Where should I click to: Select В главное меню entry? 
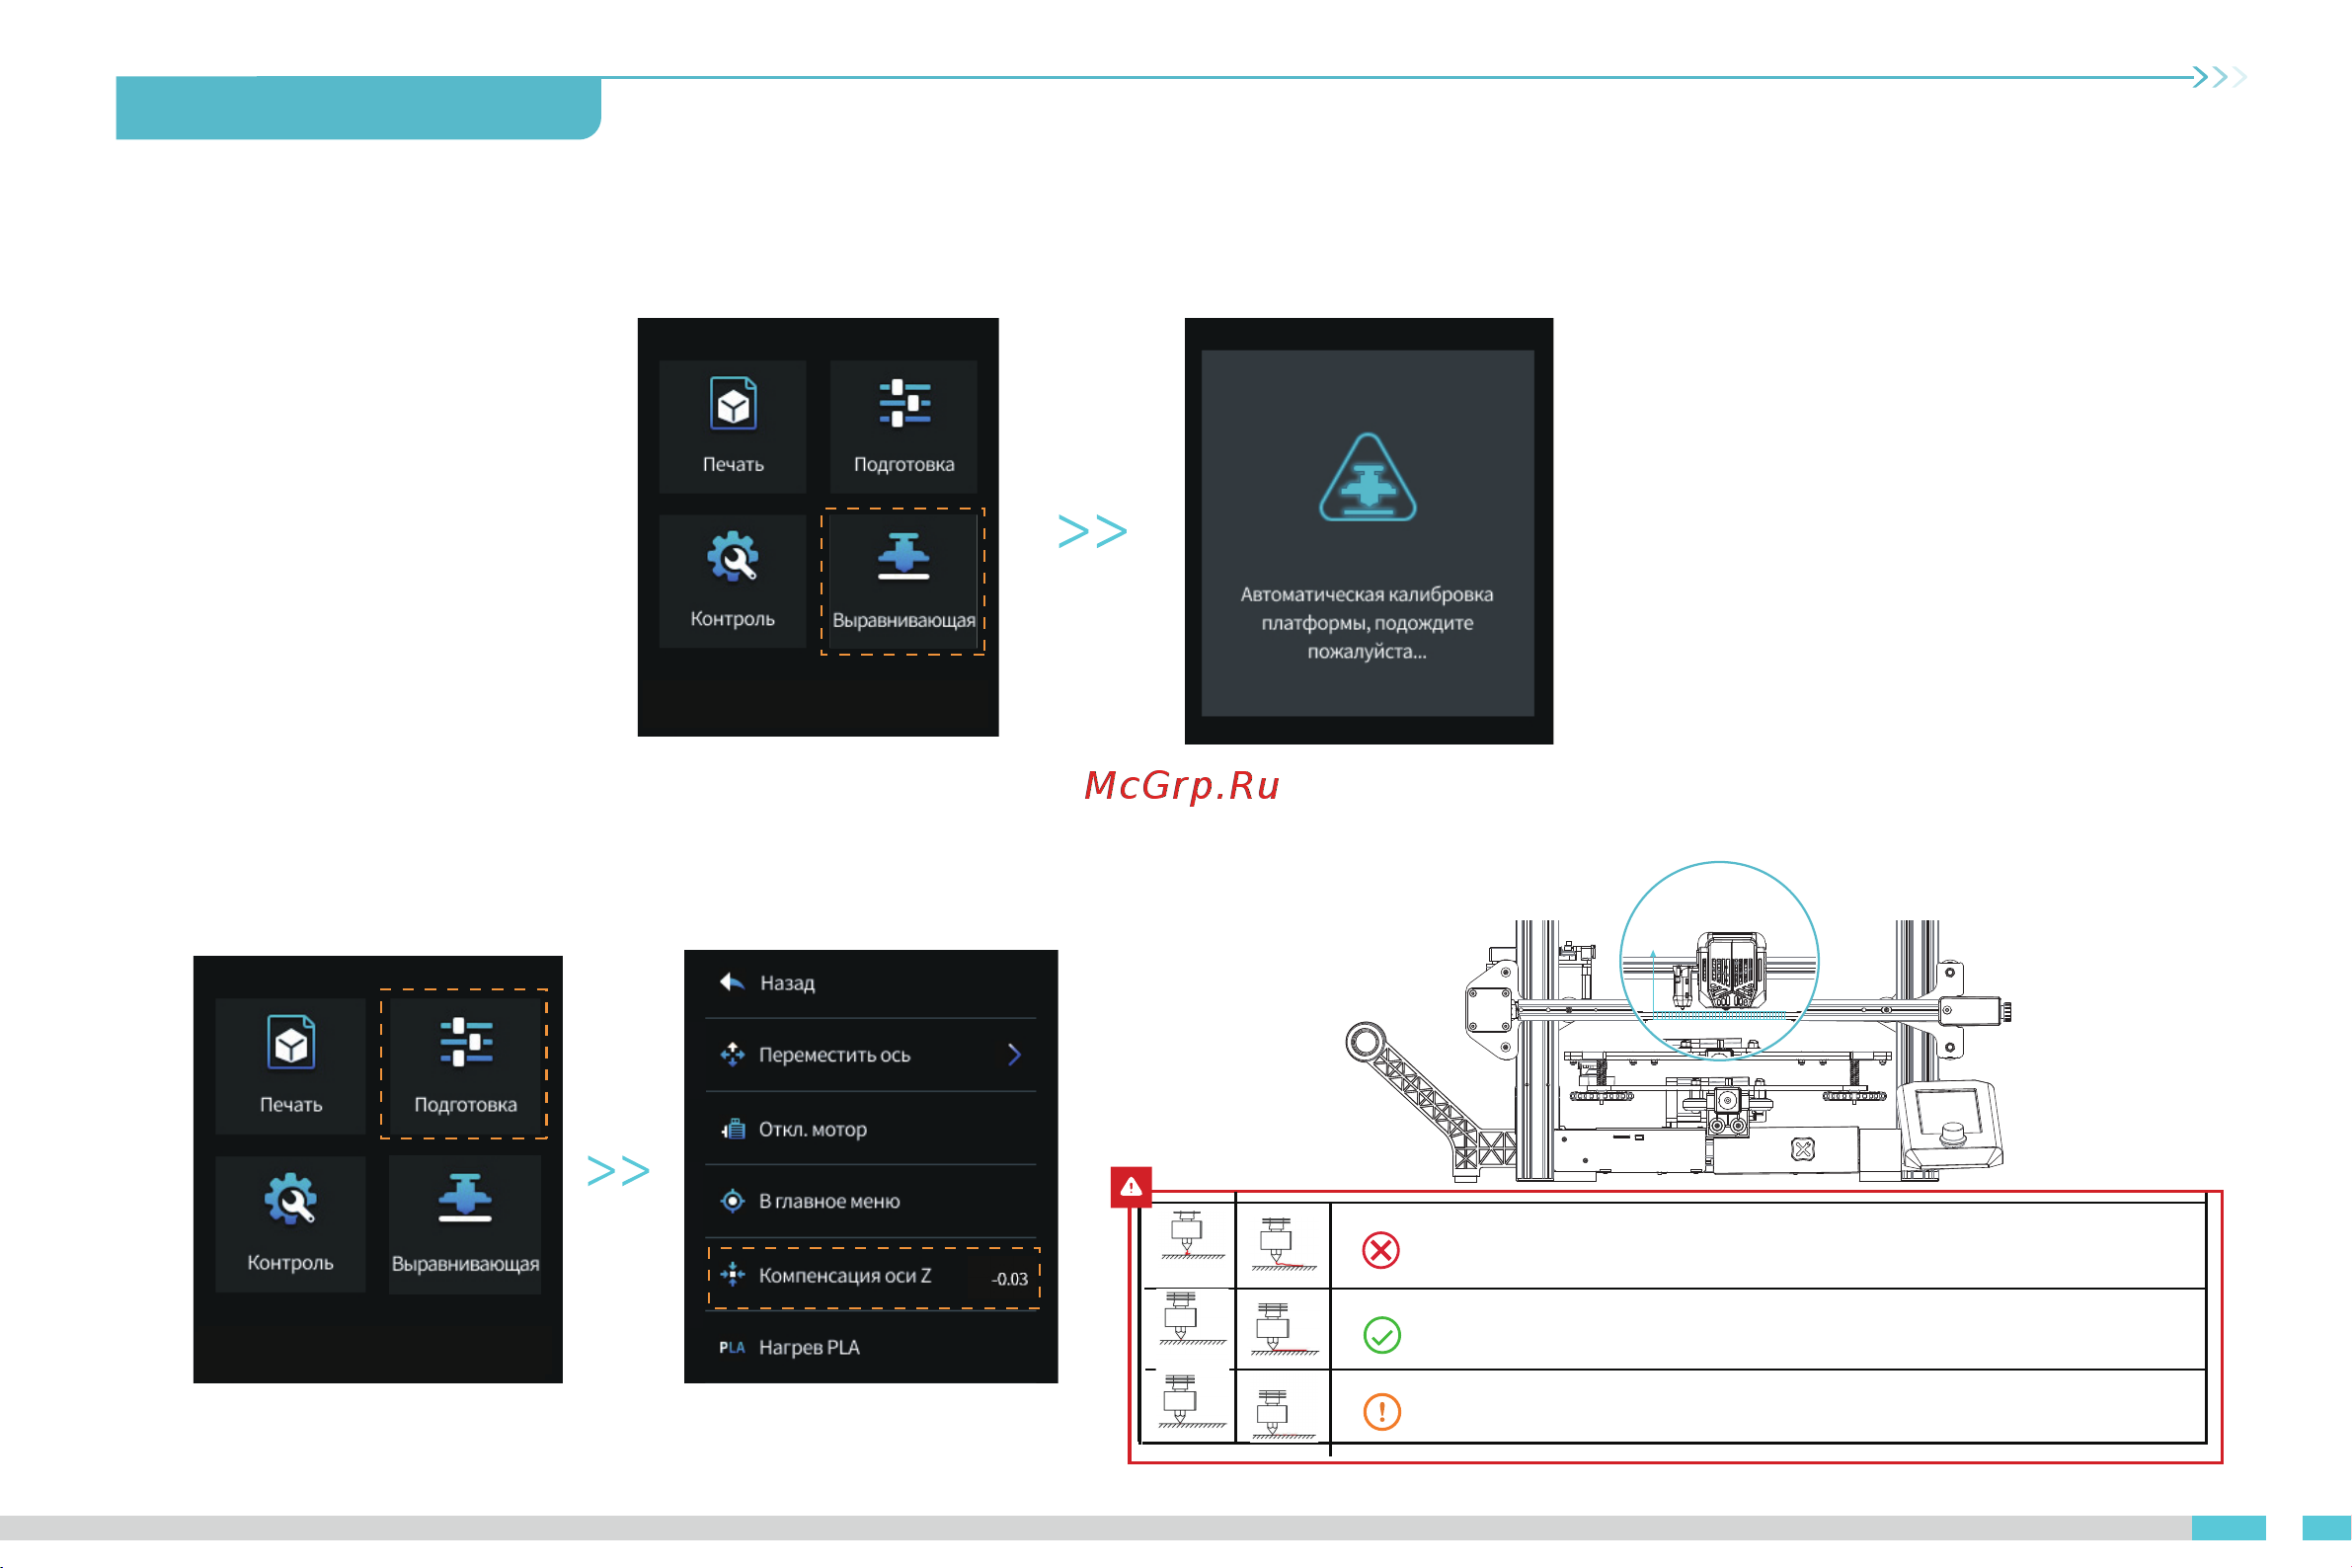(870, 1201)
